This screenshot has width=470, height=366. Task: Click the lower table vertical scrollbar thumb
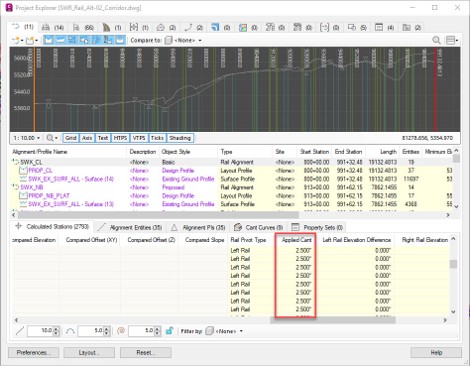(453, 264)
